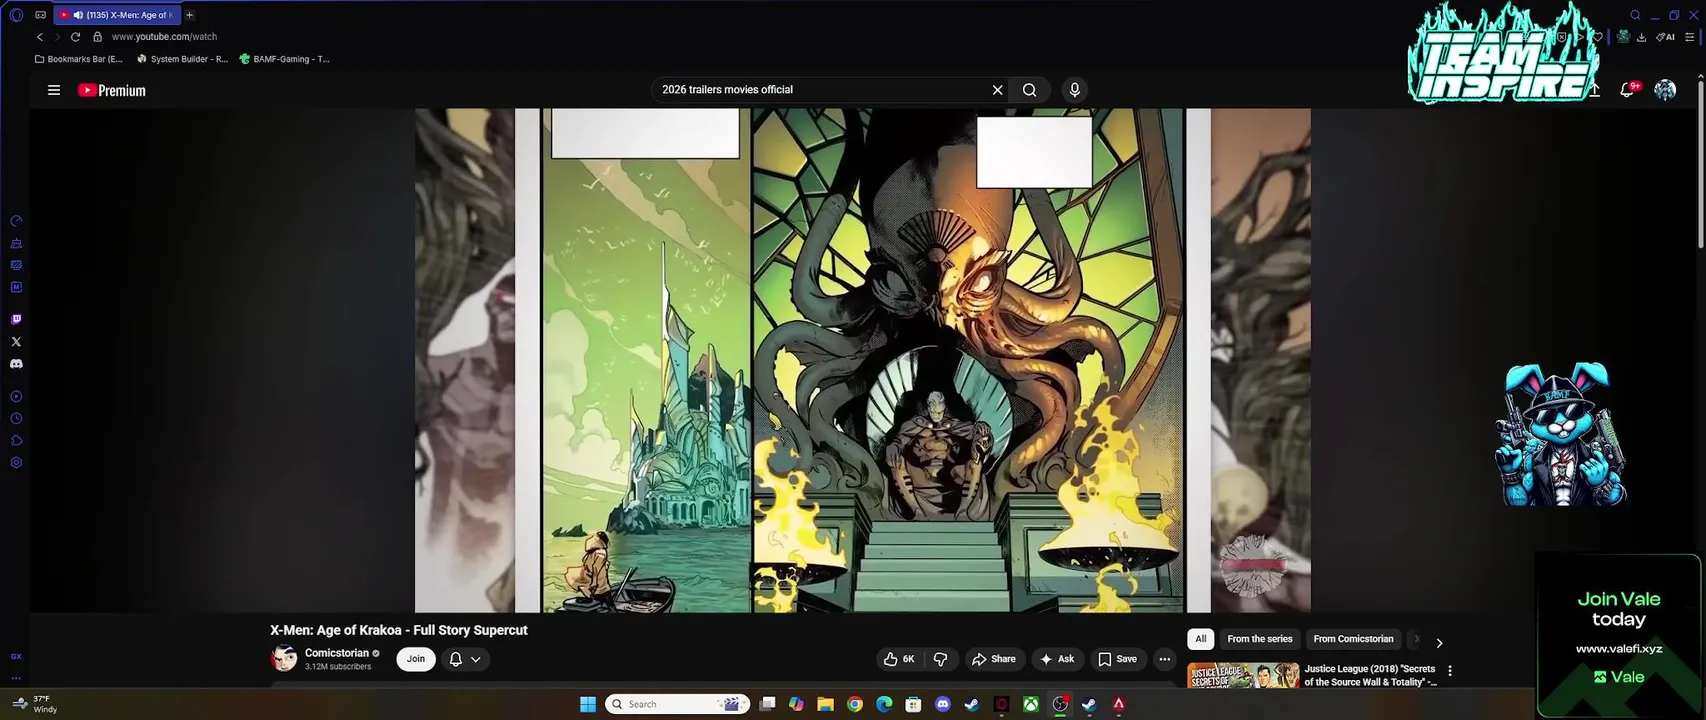Open X from Opera sidebar
Viewport: 1706px width, 720px height.
pyautogui.click(x=16, y=342)
